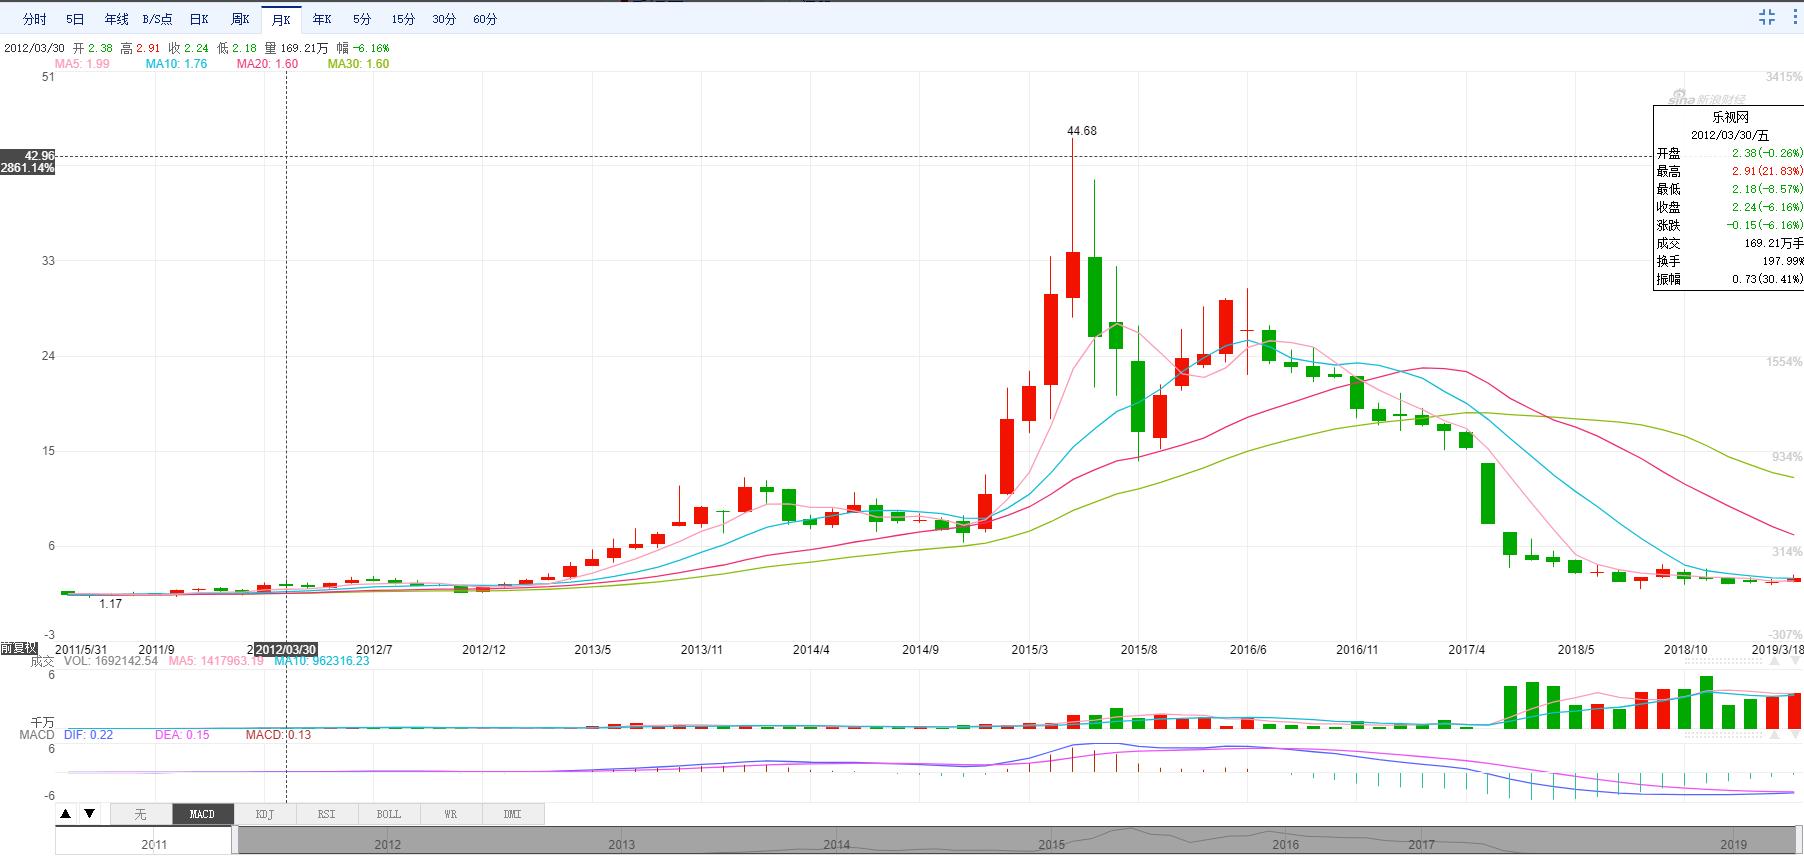Open the three-dot more options menu
The height and width of the screenshot is (857, 1804).
(x=1793, y=17)
